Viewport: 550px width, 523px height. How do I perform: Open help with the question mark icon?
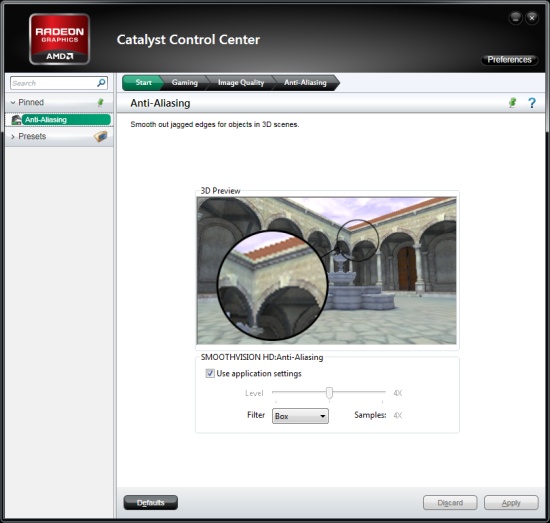pyautogui.click(x=532, y=103)
